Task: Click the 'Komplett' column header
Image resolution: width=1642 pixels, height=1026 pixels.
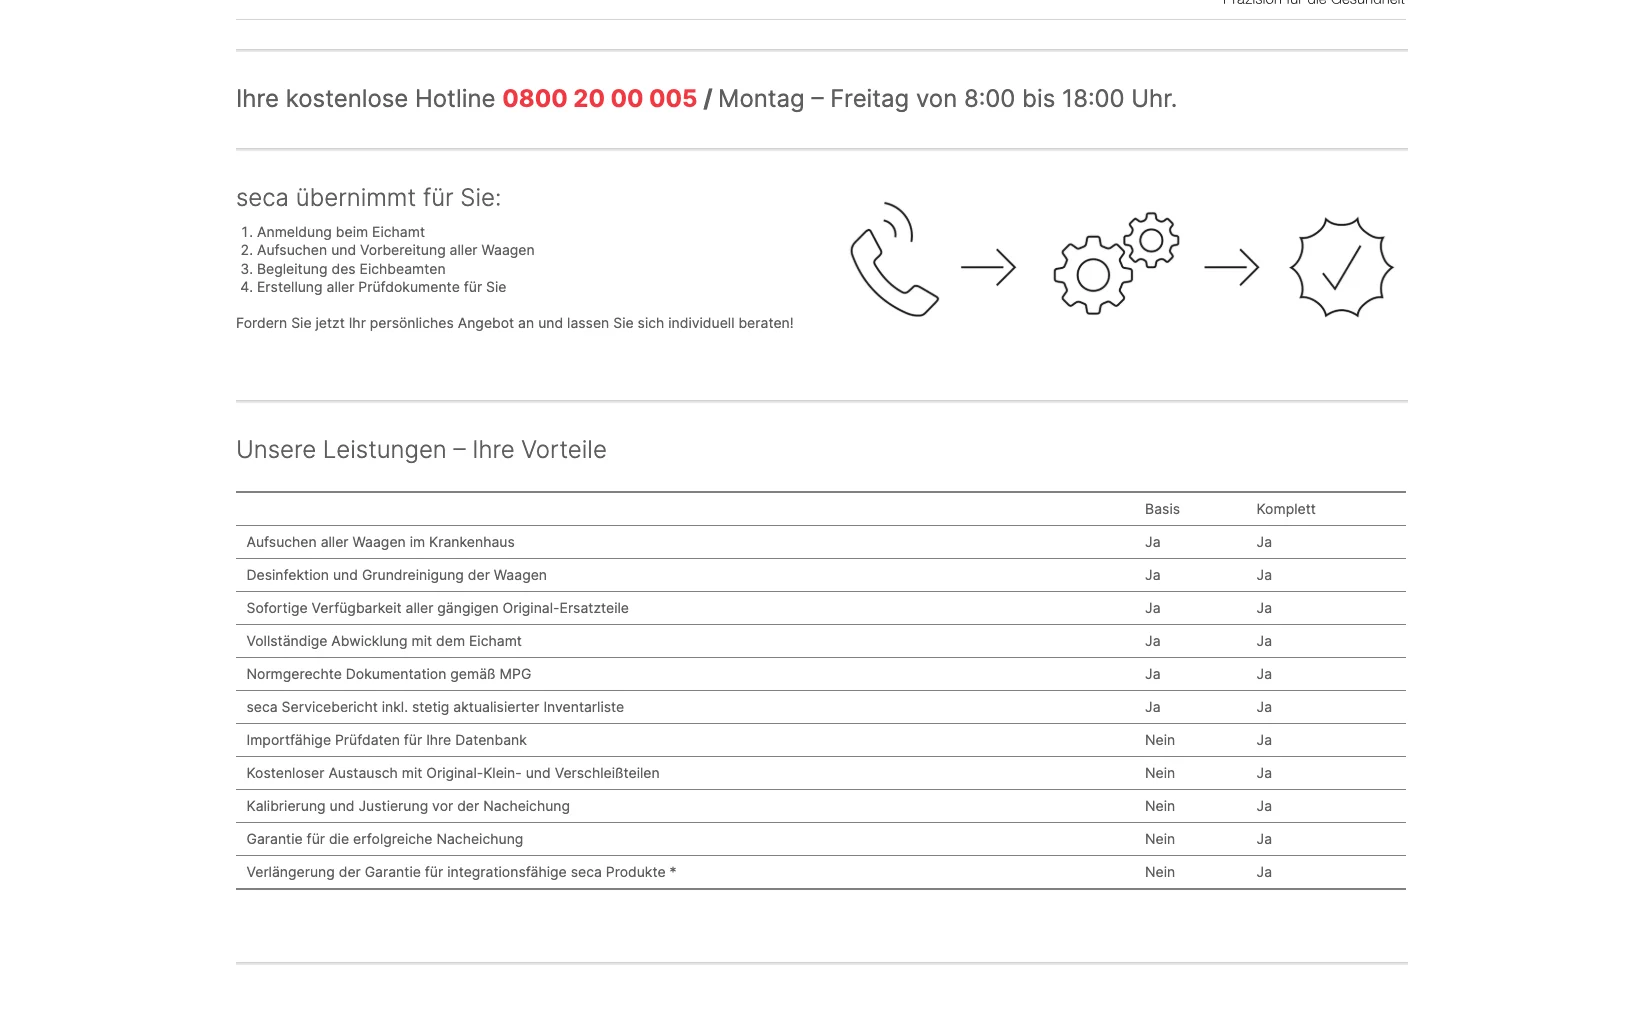Action: click(x=1286, y=509)
